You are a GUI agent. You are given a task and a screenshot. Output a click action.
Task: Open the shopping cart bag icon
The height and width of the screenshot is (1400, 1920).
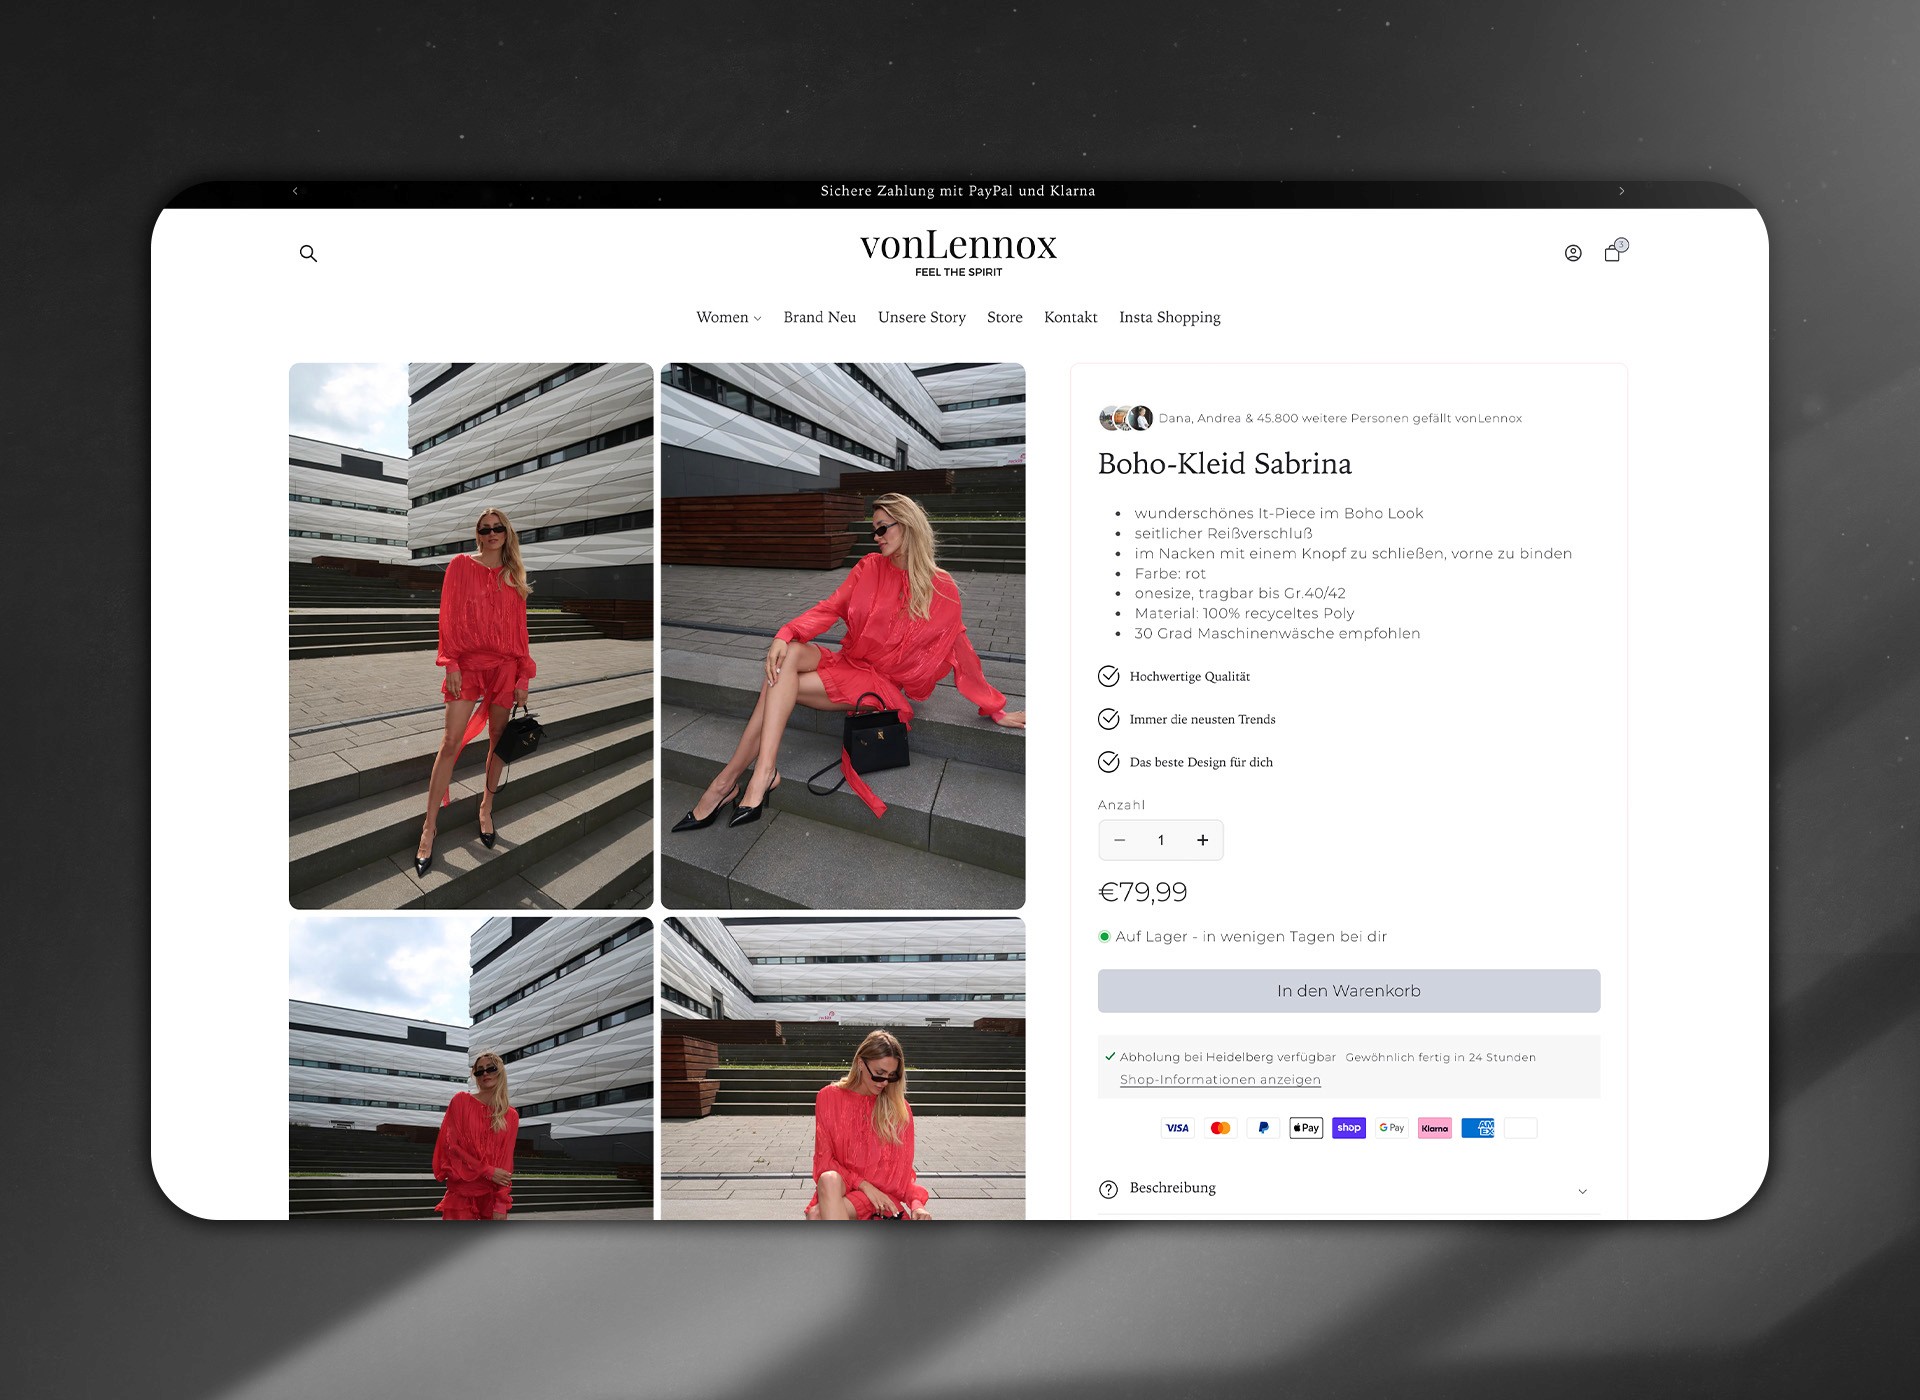click(1612, 253)
